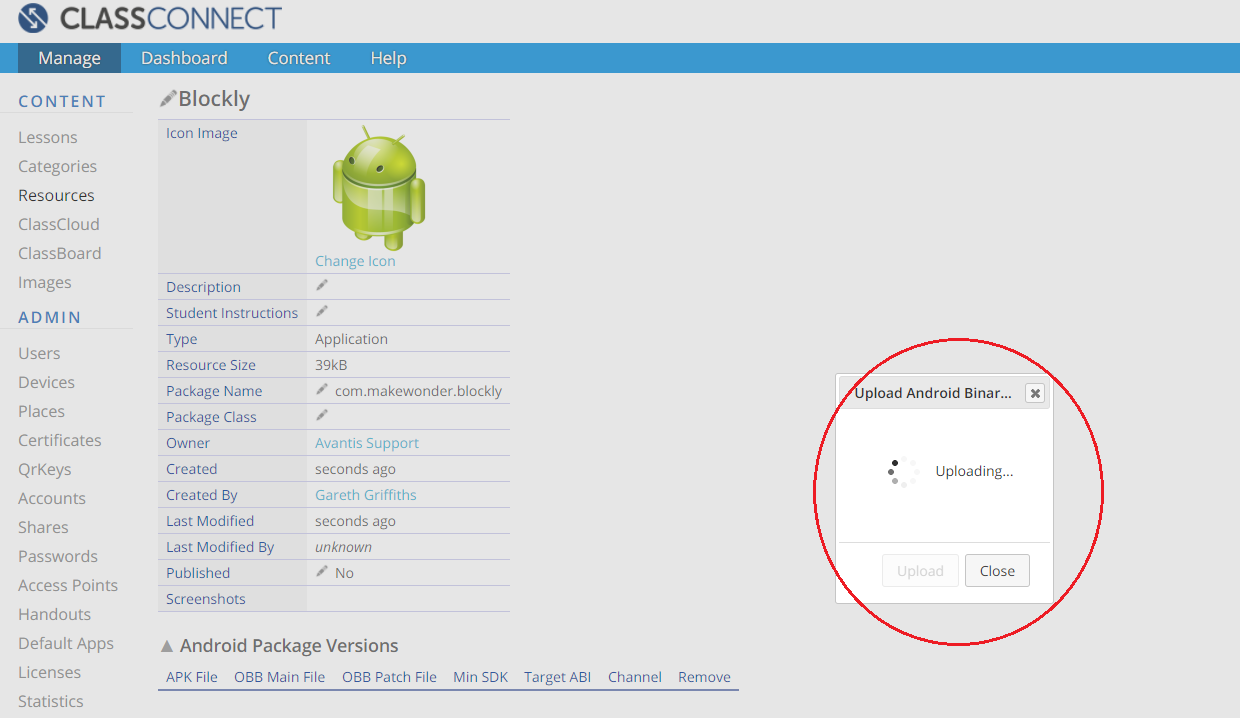The image size is (1240, 718).
Task: Close the Upload Android Binary dialog with X
Action: [x=1035, y=393]
